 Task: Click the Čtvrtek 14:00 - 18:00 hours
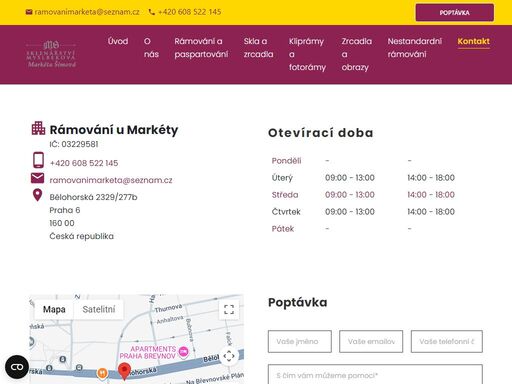tap(431, 212)
